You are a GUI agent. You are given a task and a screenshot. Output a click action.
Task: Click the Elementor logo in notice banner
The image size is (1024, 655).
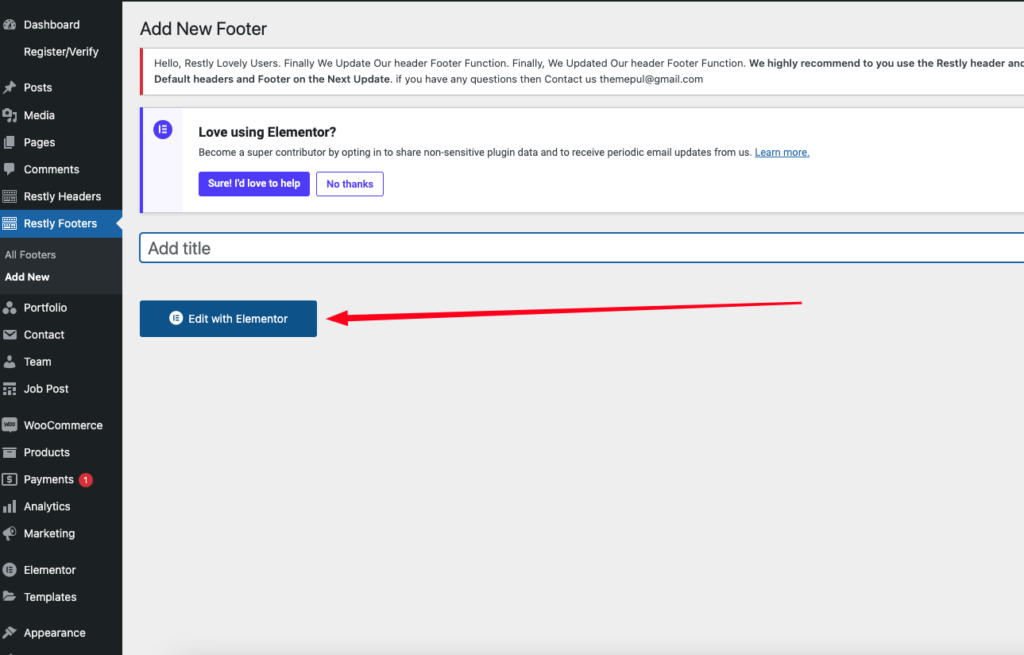[x=162, y=130]
